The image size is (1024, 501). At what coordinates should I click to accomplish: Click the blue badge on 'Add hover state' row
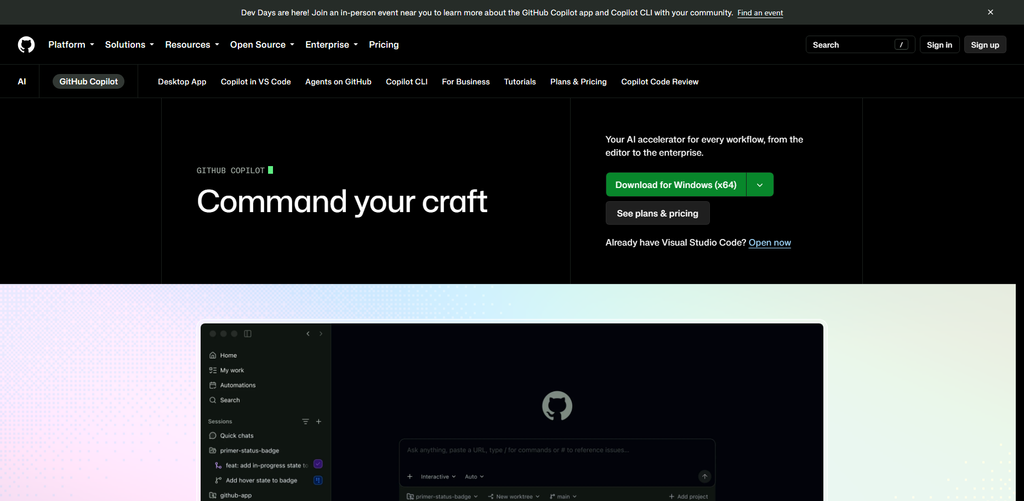pyautogui.click(x=318, y=480)
